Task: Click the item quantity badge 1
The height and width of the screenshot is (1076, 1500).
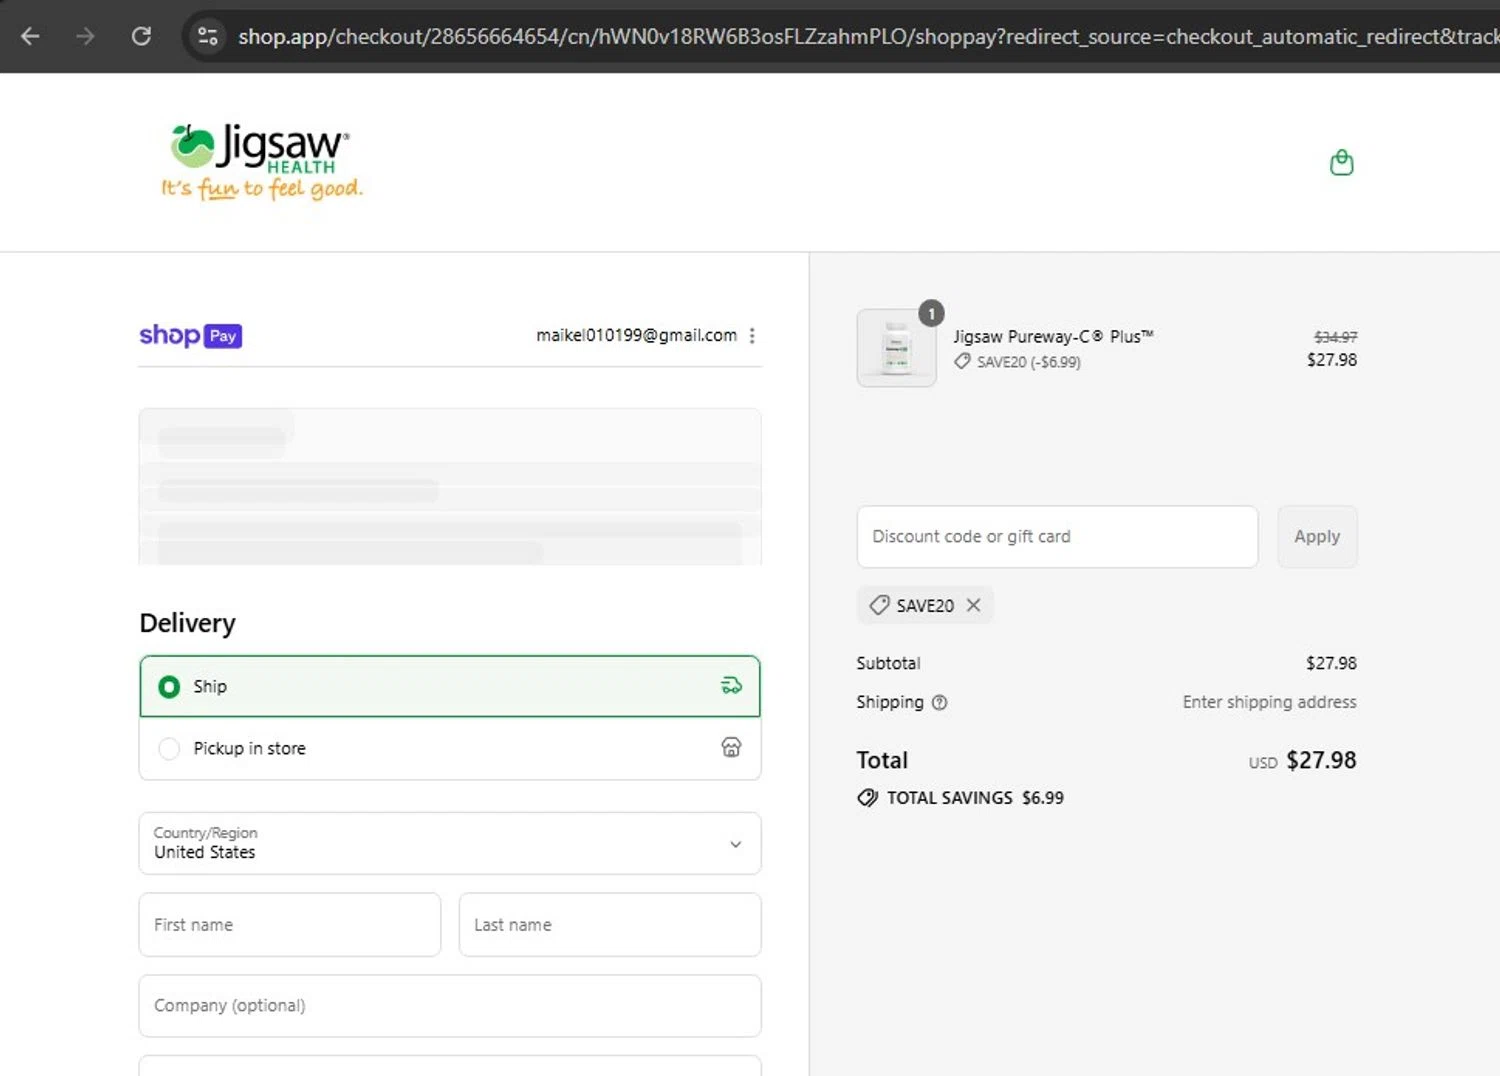Action: click(931, 313)
